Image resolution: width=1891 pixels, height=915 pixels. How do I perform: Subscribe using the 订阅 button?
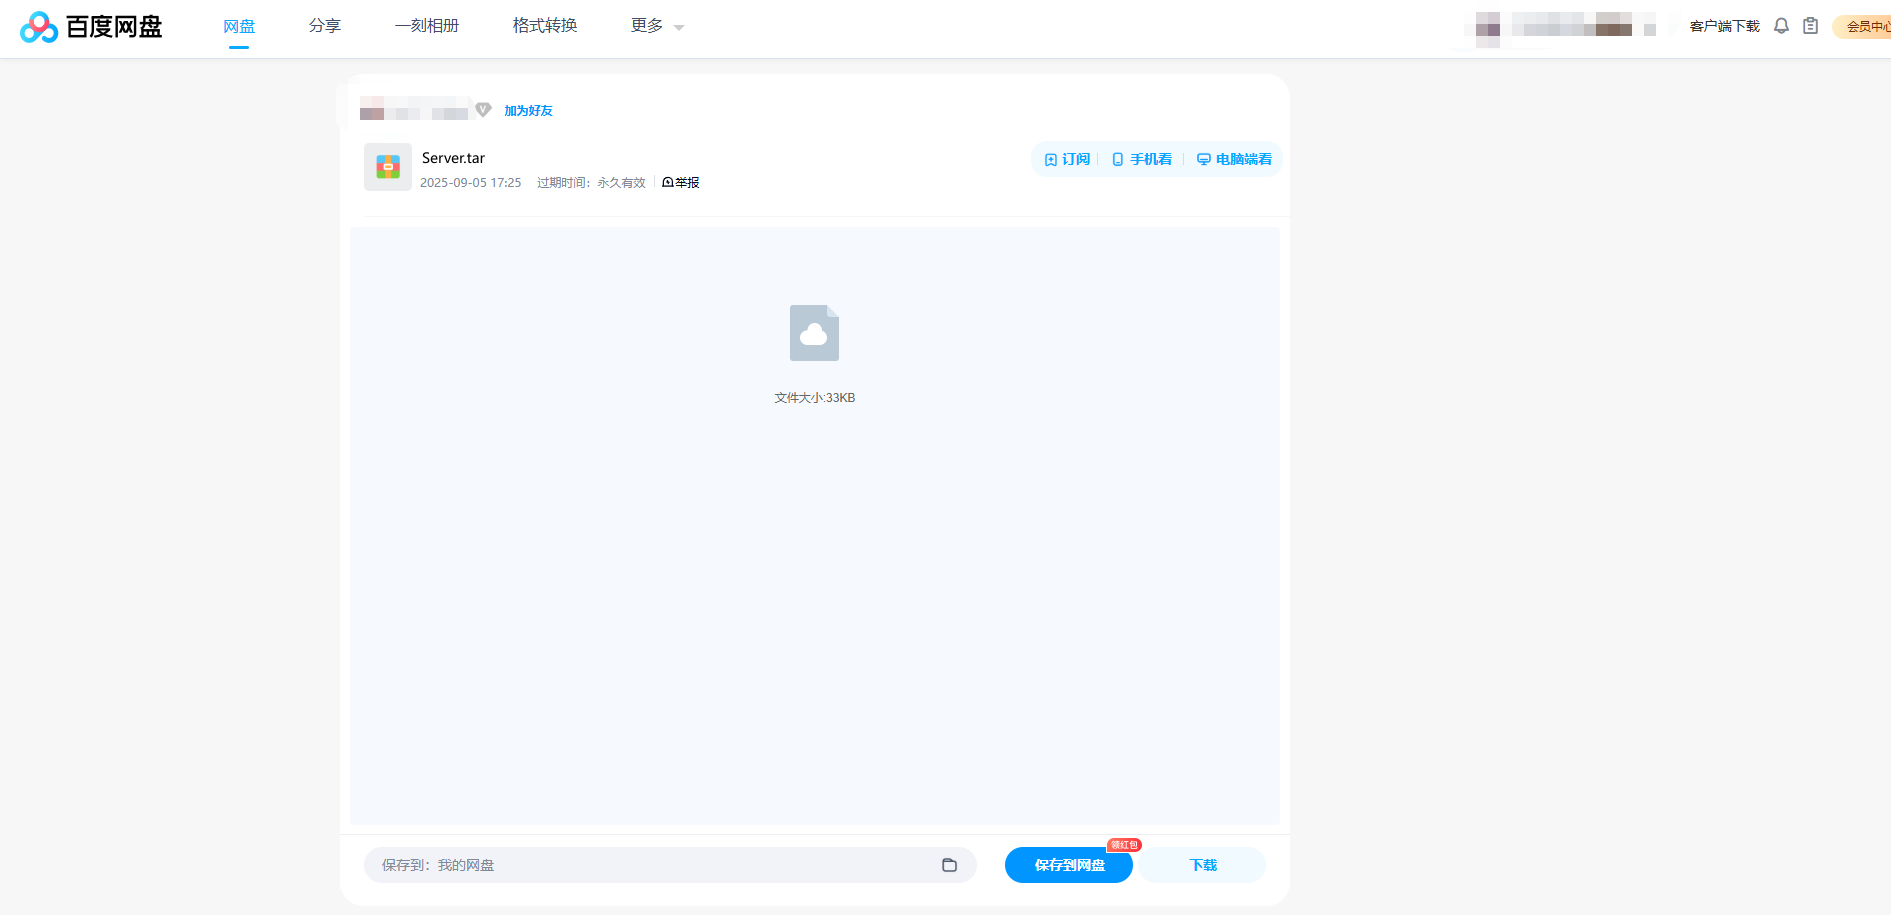tap(1067, 160)
